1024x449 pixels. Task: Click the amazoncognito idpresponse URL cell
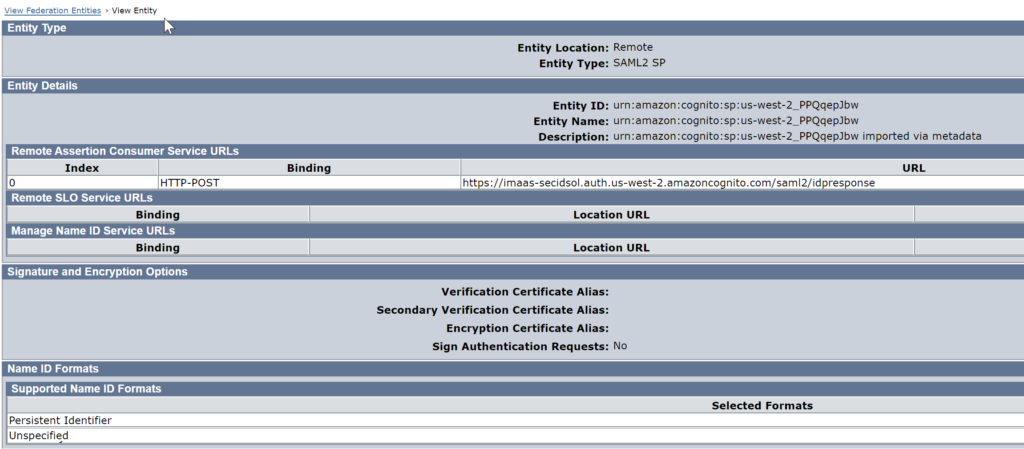tap(742, 183)
